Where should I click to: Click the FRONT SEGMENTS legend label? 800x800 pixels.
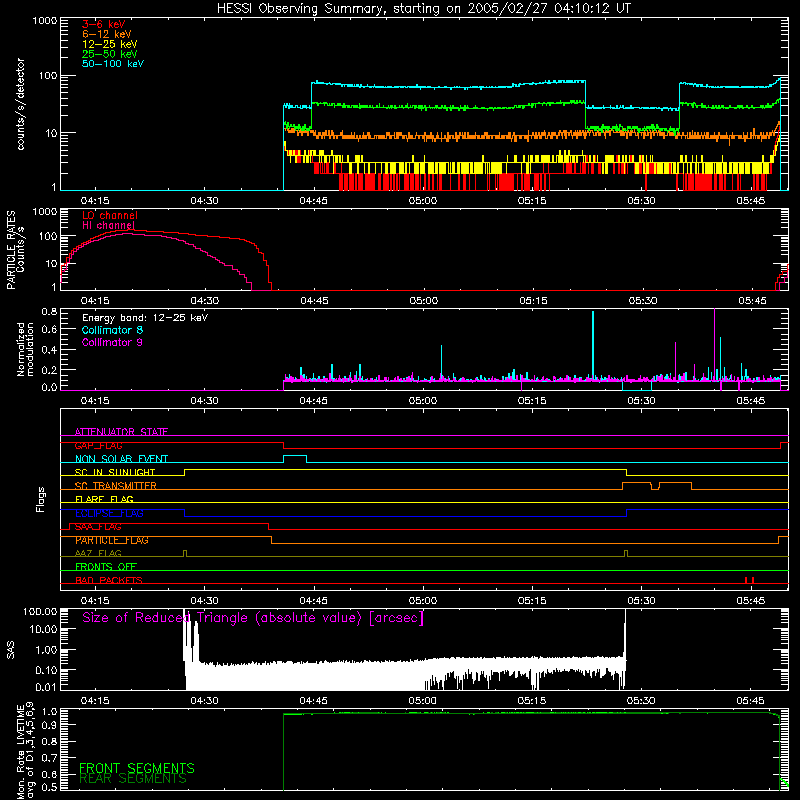click(137, 768)
